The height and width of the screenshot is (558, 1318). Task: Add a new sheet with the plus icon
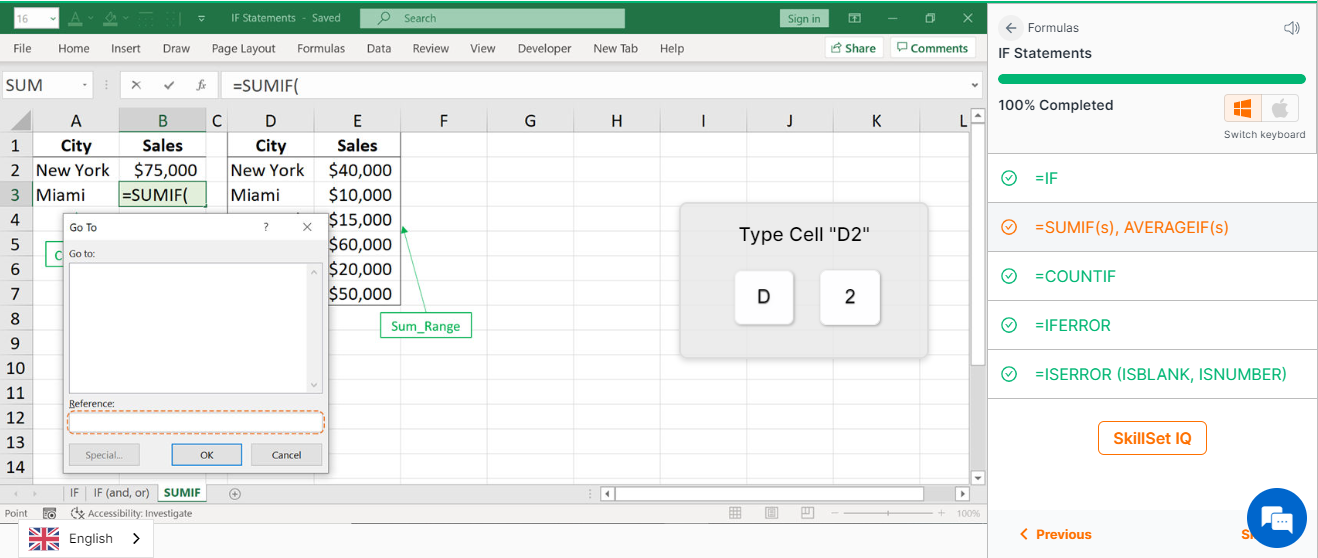coord(235,493)
